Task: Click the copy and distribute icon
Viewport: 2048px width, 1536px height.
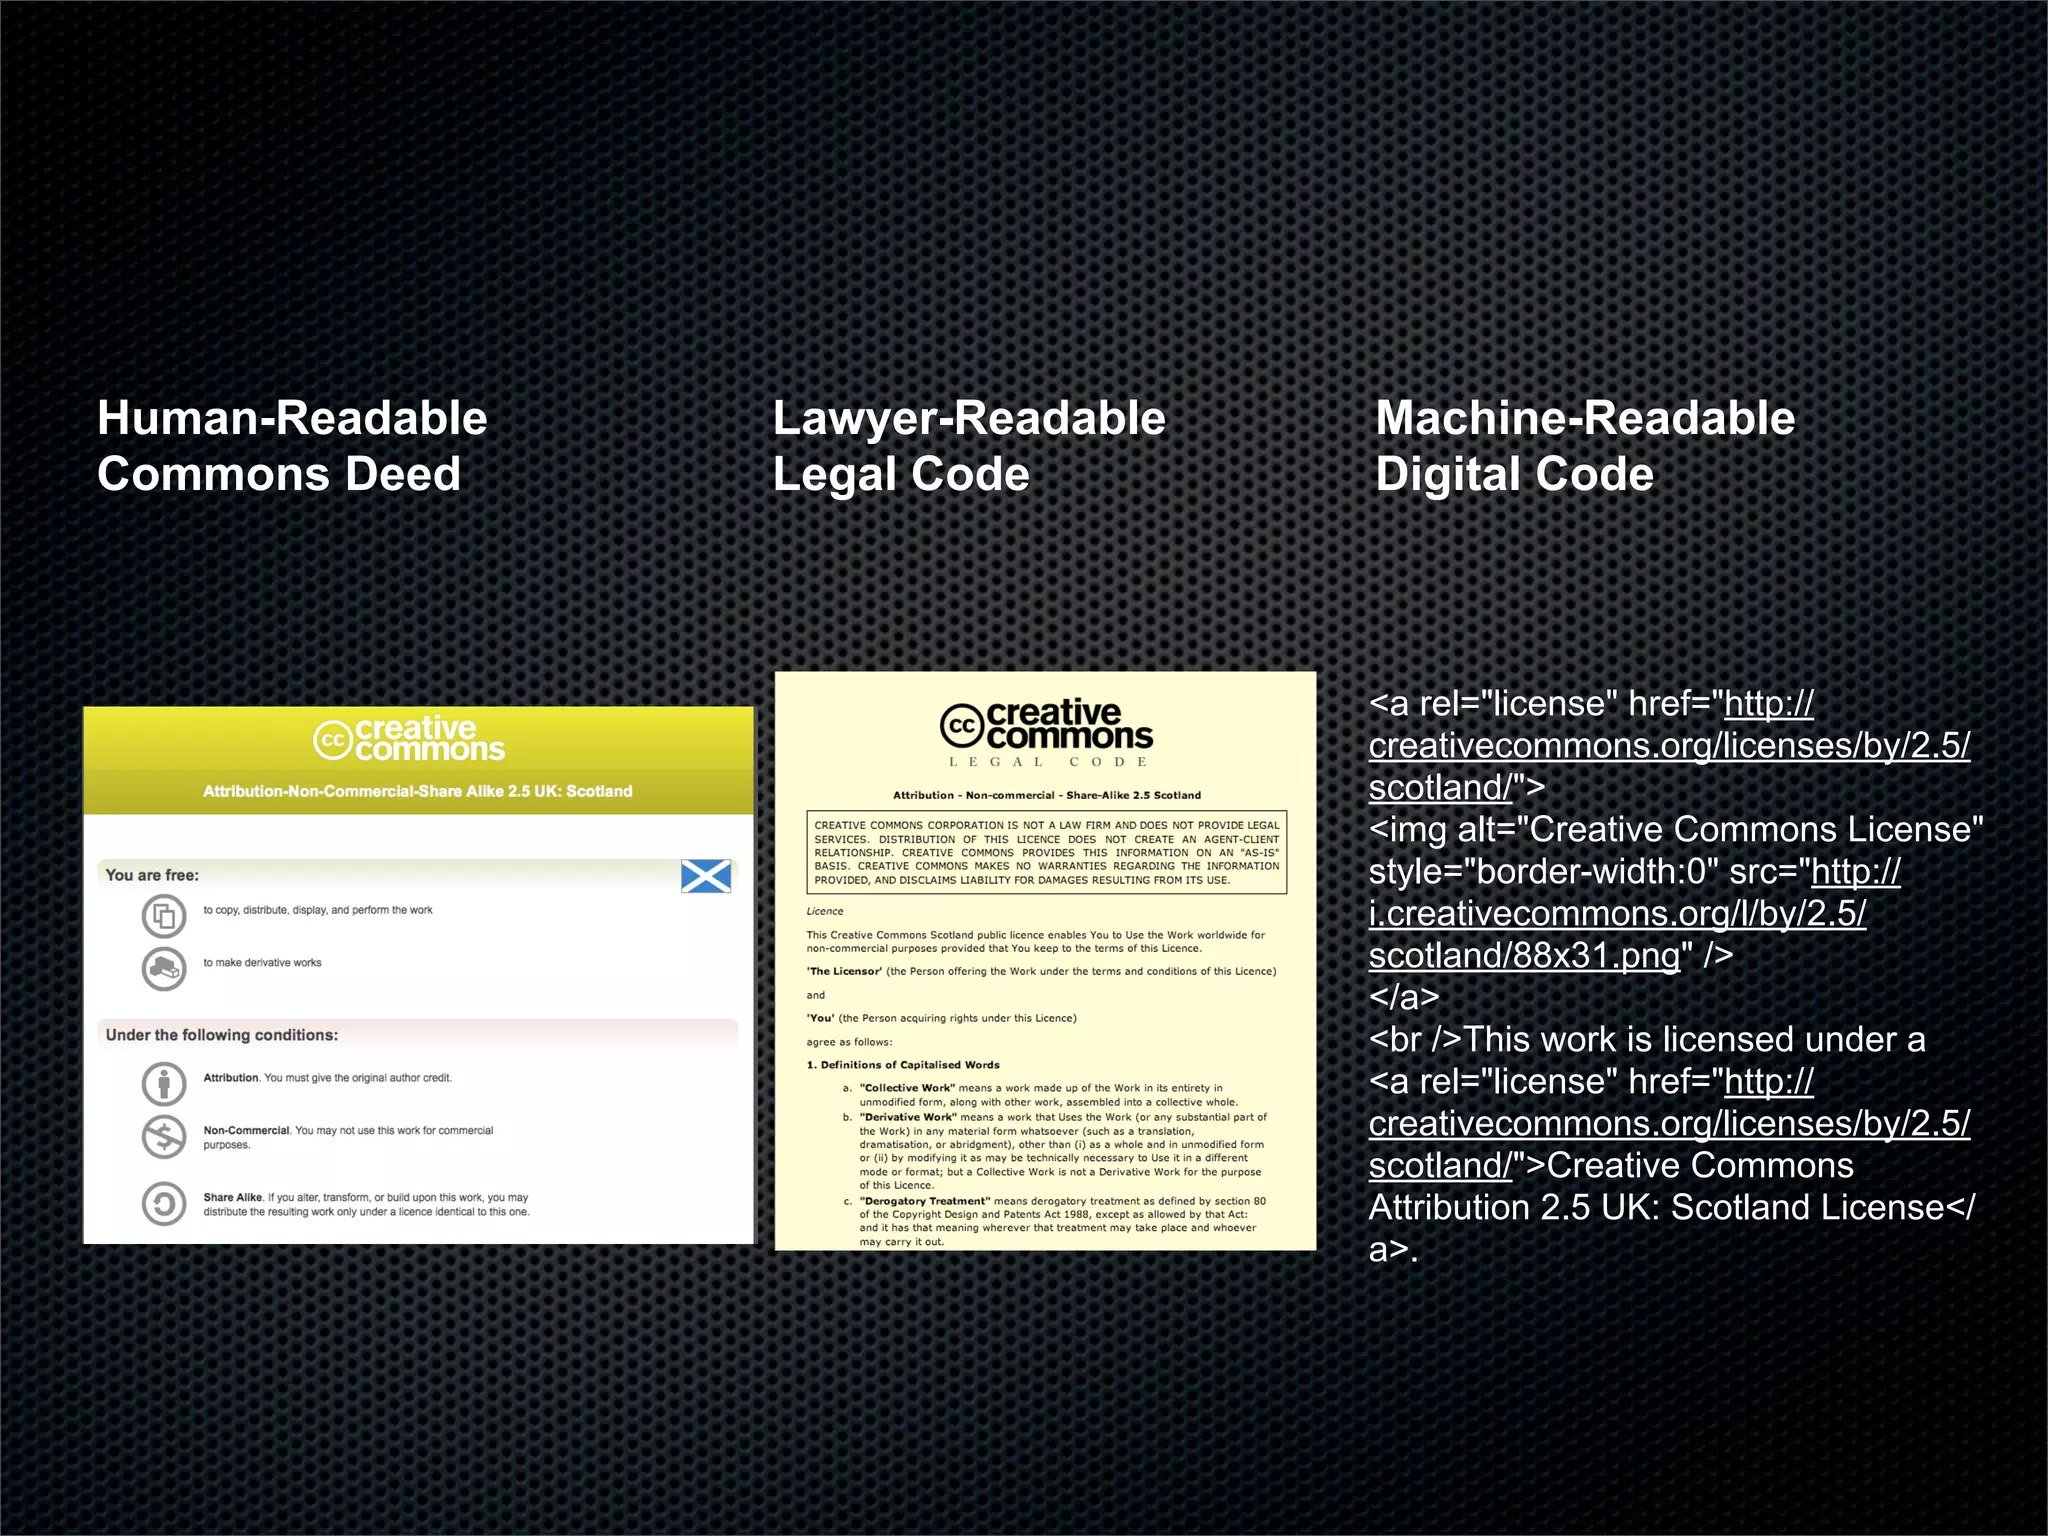Action: [164, 915]
